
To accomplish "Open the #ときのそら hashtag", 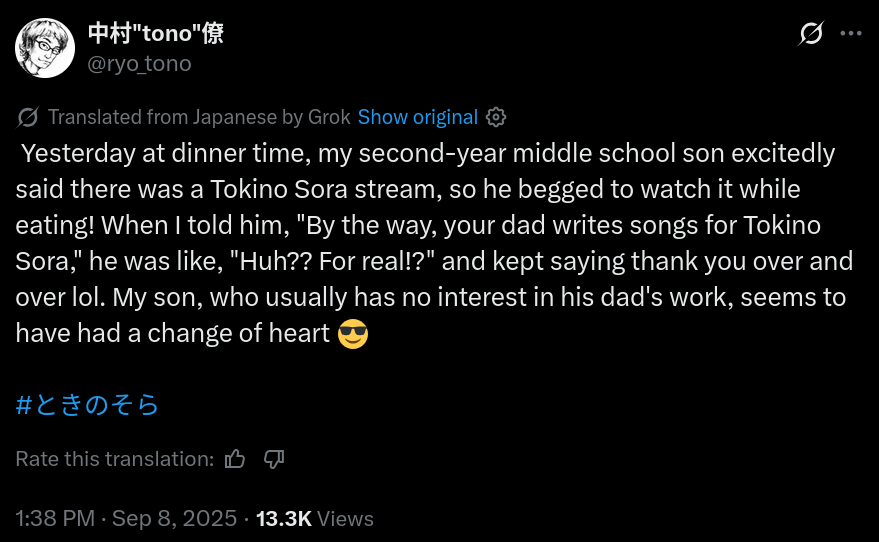I will pos(88,405).
